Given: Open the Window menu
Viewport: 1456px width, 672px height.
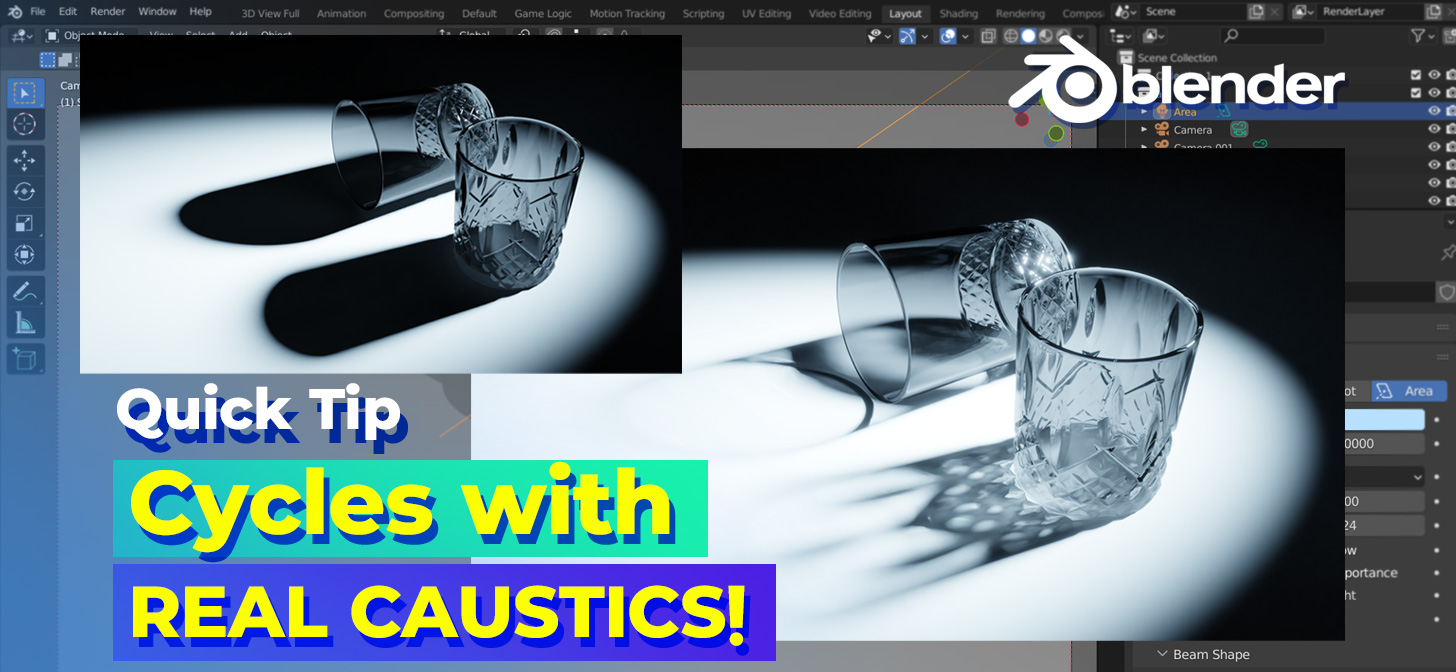Looking at the screenshot, I should pyautogui.click(x=157, y=12).
